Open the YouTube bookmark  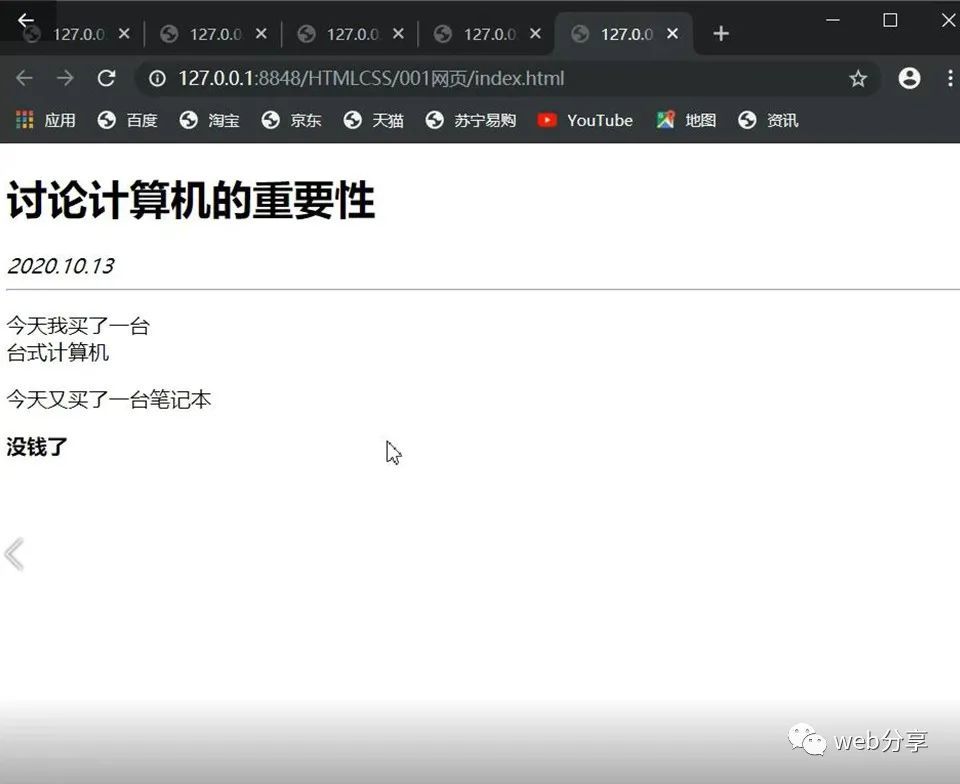point(585,120)
